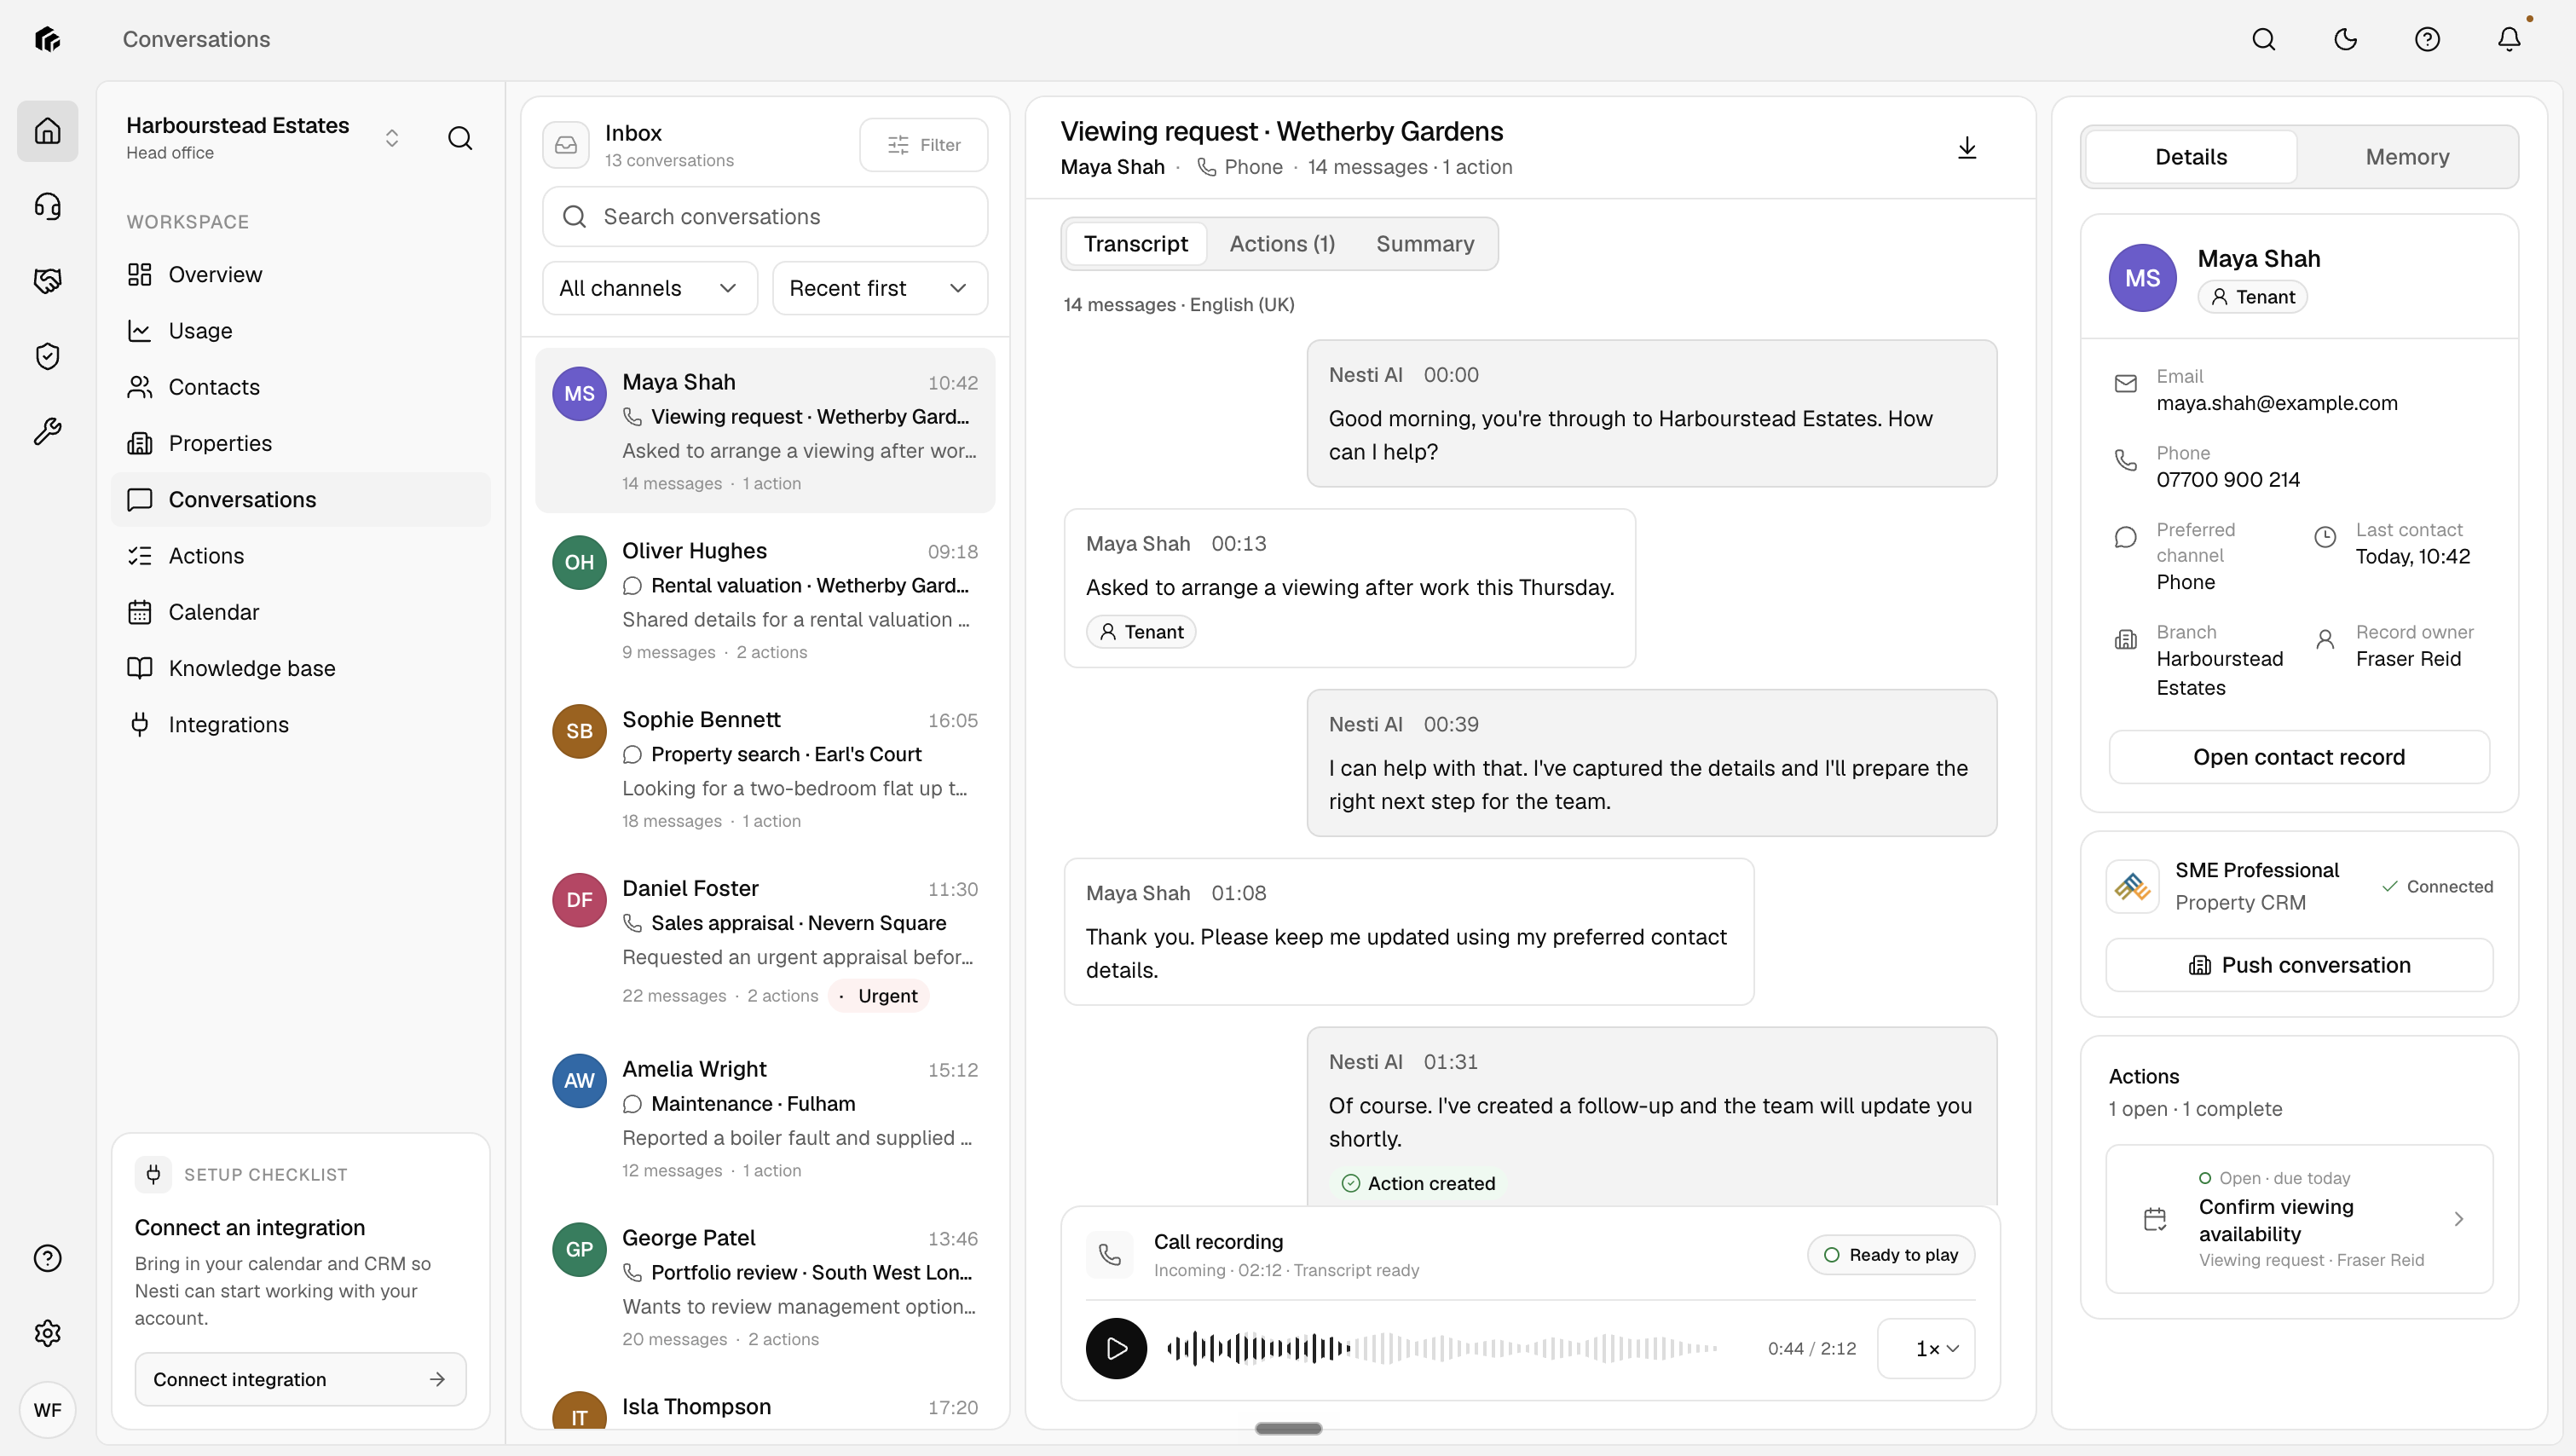Open Oliver Hughes' Rental valuation conversation
This screenshot has width=2576, height=1456.
pos(765,600)
